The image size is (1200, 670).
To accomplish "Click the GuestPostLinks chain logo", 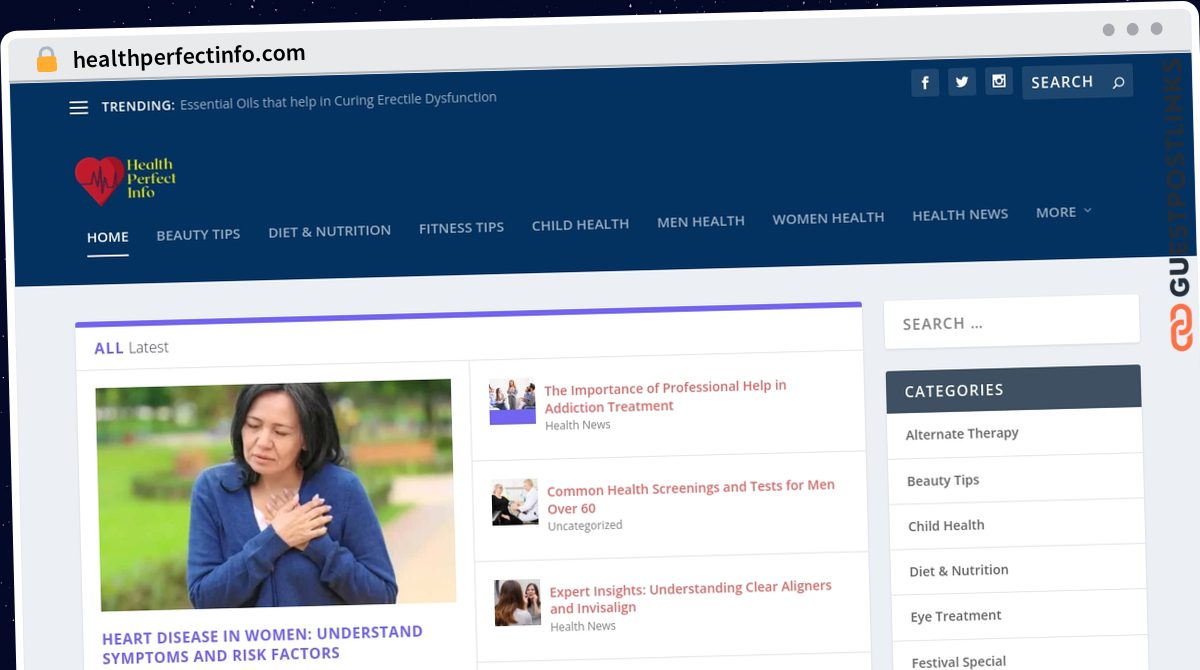I will (1181, 328).
